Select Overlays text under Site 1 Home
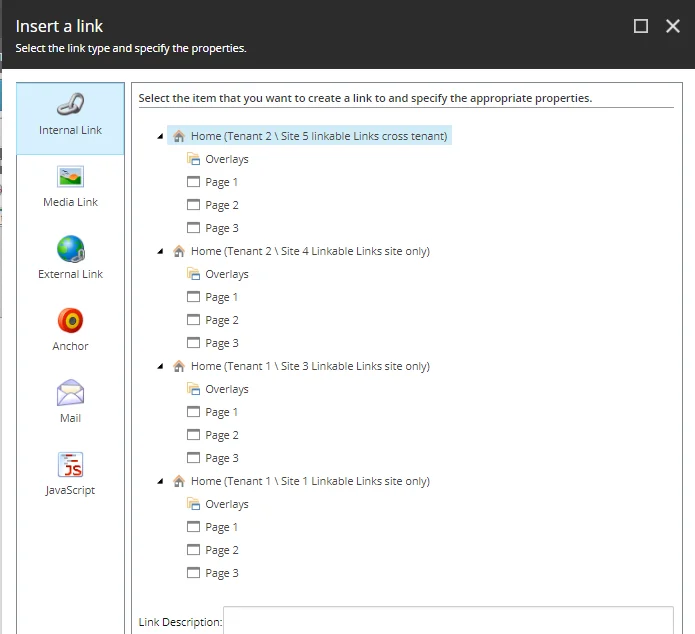This screenshot has width=695, height=634. (227, 505)
